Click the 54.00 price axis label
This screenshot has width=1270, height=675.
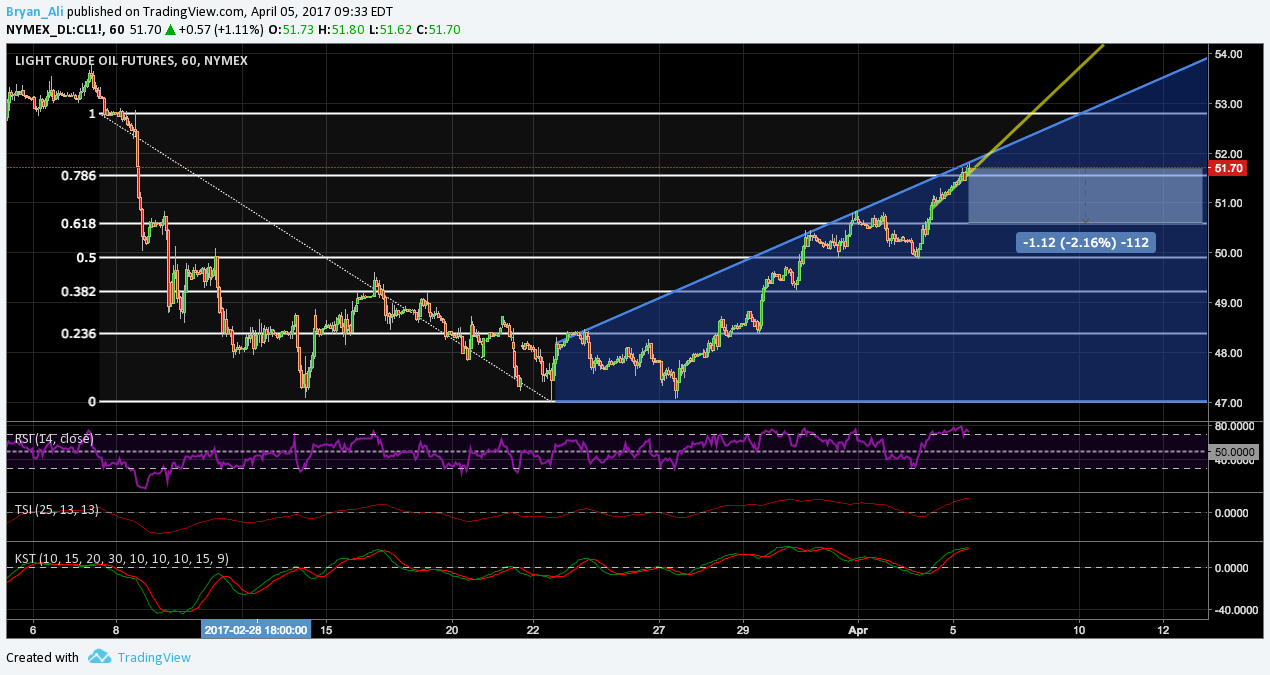click(1228, 54)
